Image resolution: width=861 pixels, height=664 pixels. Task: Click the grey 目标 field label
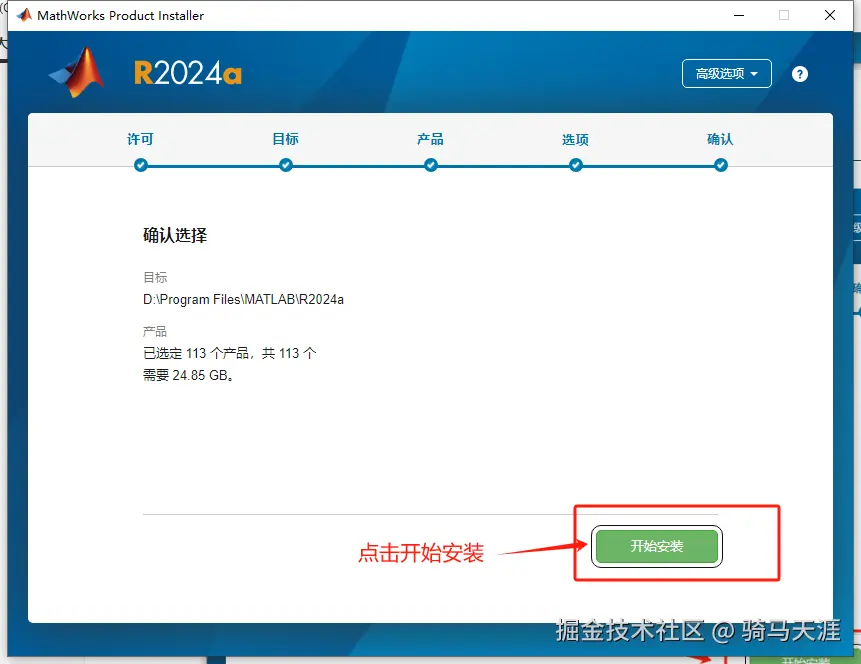155,278
